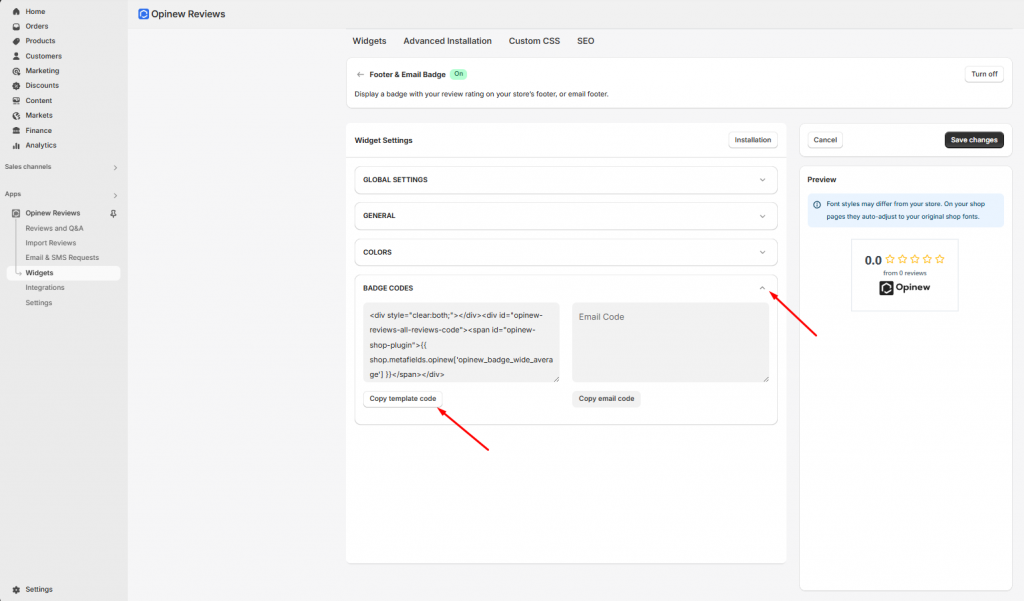The height and width of the screenshot is (601, 1024).
Task: Expand the Apps section
Action: pos(116,195)
